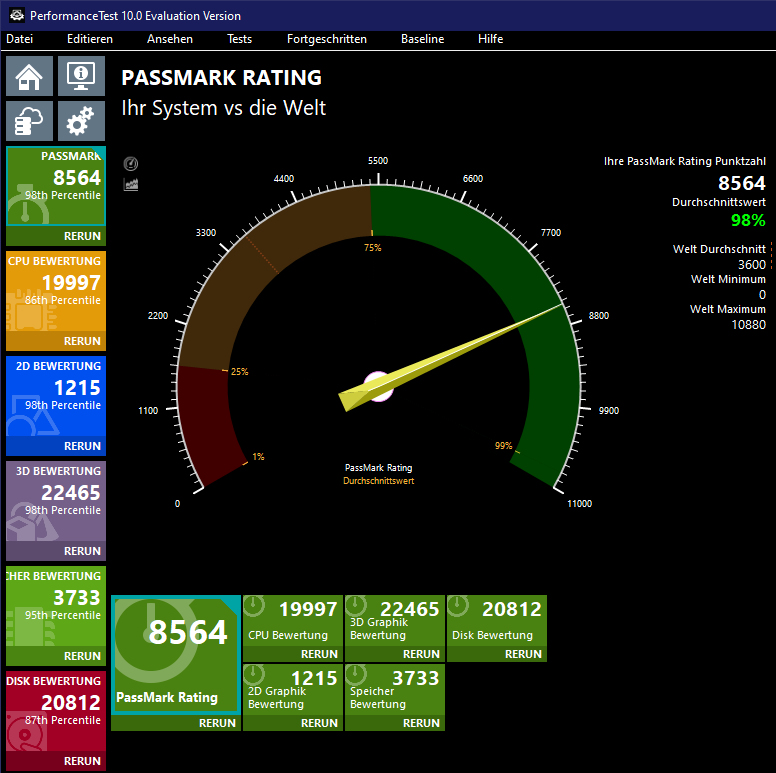Viewport: 776px width, 773px height.
Task: Click the 98% Durchschnittswert value
Action: 748,220
